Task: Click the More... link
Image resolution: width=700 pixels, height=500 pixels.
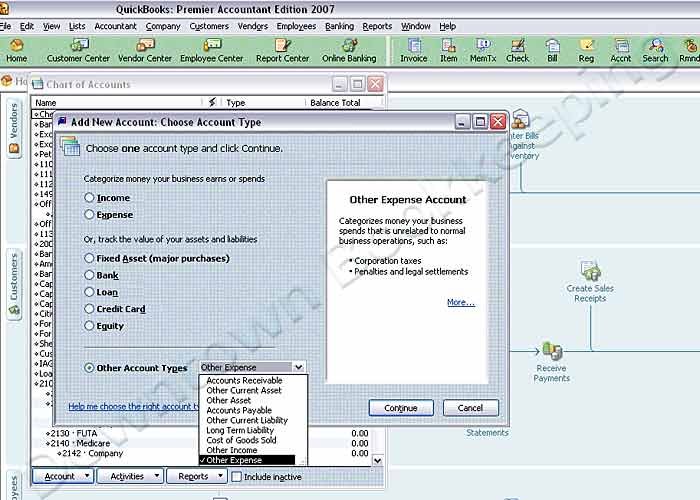Action: (461, 302)
